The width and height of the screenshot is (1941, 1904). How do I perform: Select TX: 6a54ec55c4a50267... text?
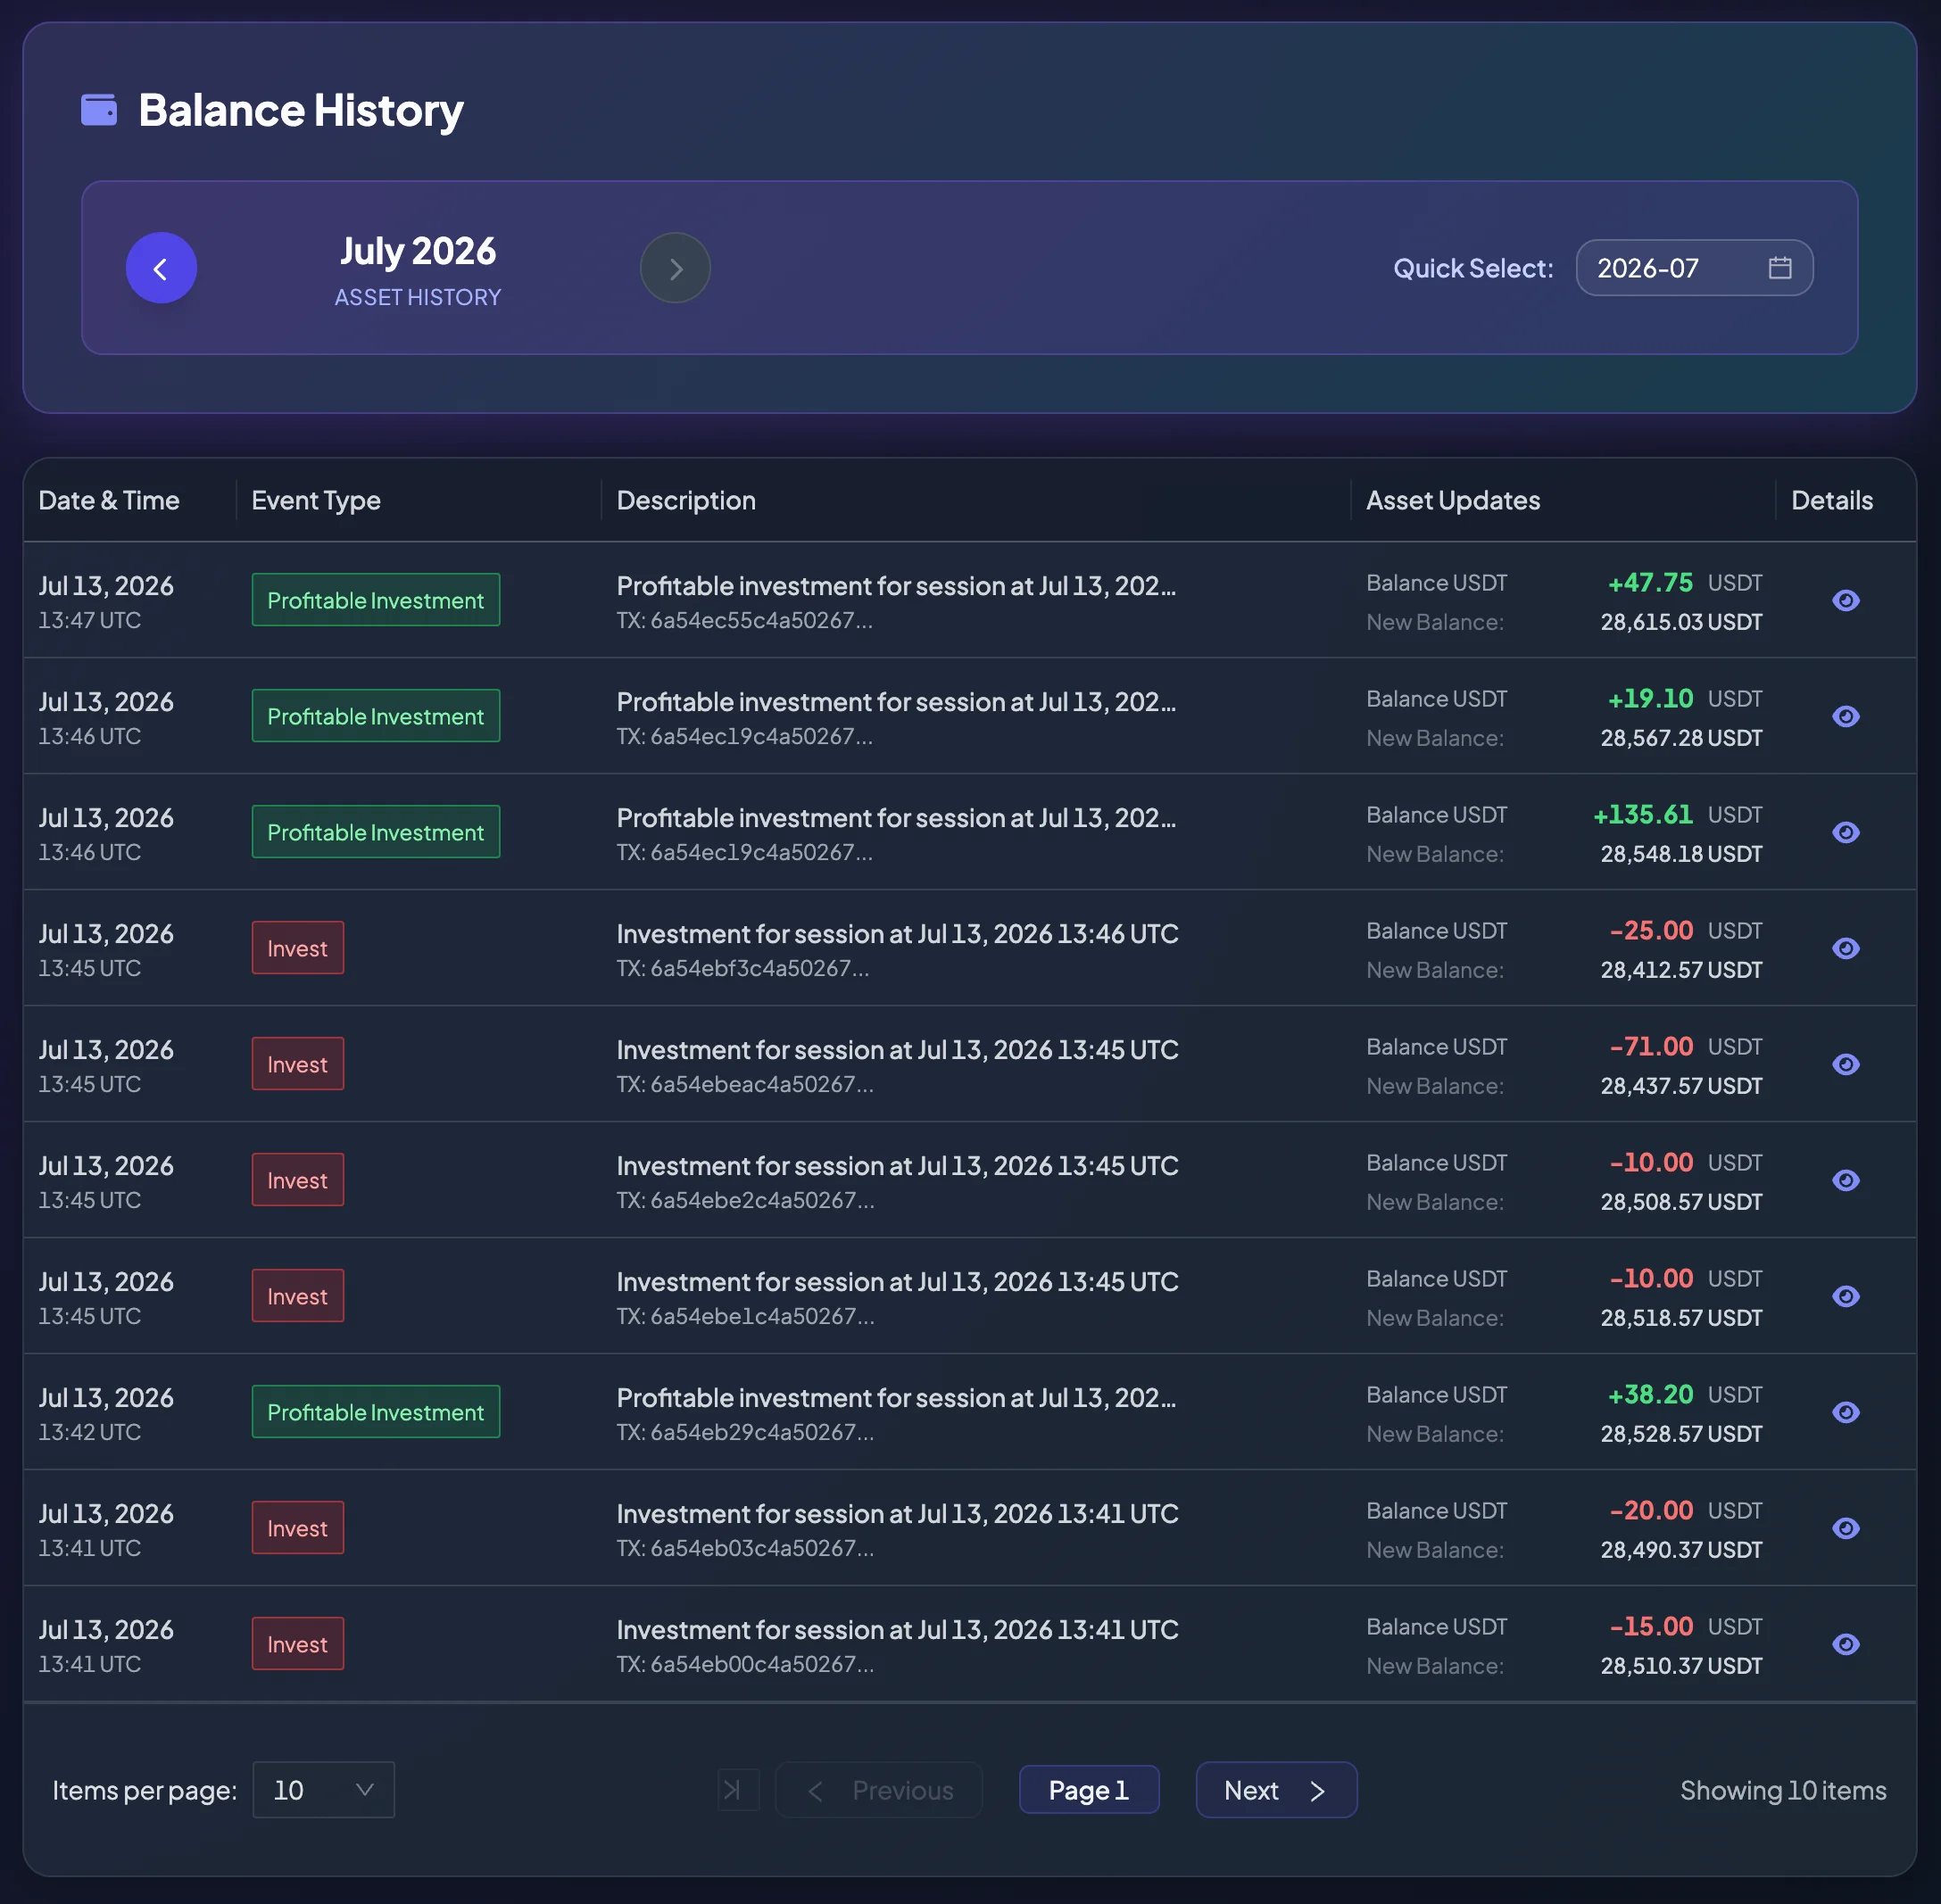pyautogui.click(x=744, y=620)
